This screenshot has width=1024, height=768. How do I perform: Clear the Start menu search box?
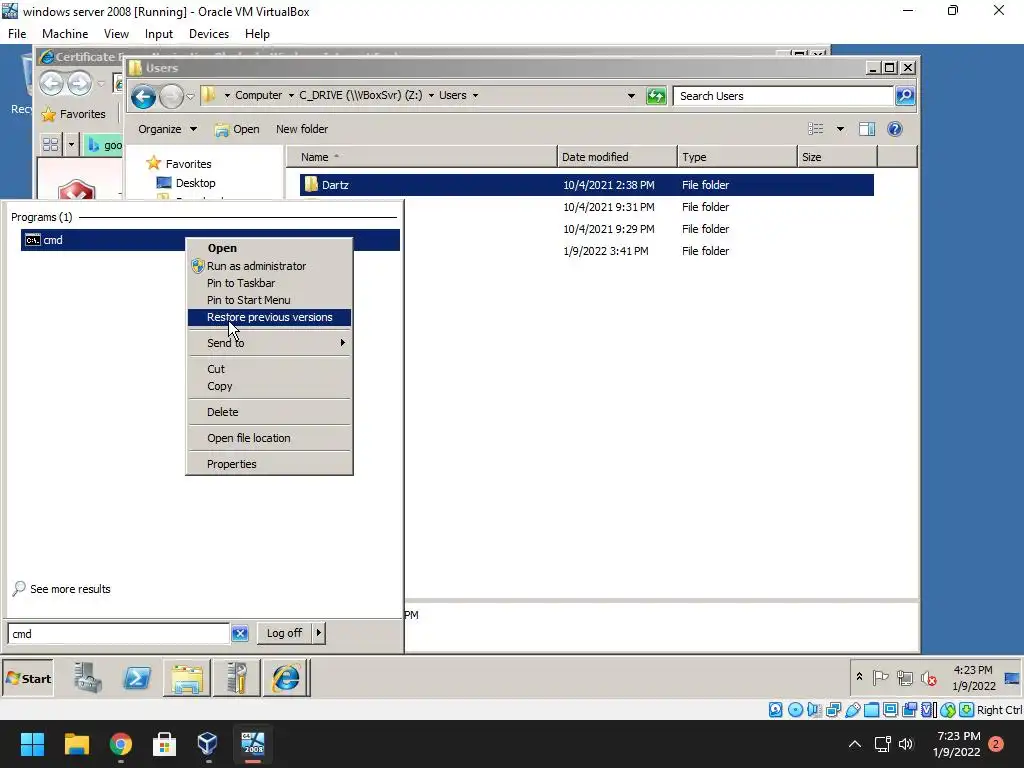pyautogui.click(x=240, y=633)
